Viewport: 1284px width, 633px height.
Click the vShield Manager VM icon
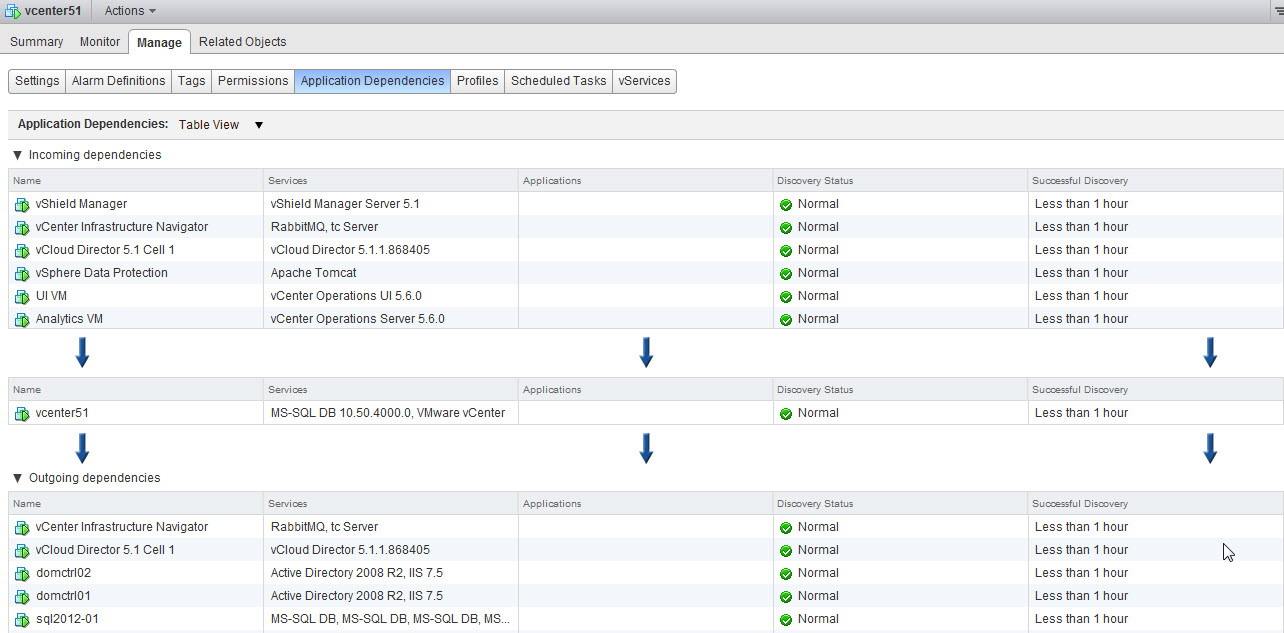(22, 205)
